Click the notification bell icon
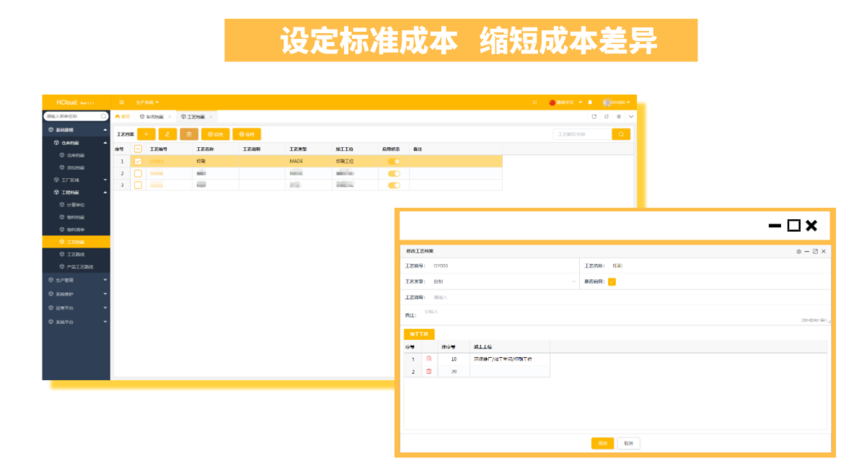859x474 pixels. pyautogui.click(x=590, y=102)
